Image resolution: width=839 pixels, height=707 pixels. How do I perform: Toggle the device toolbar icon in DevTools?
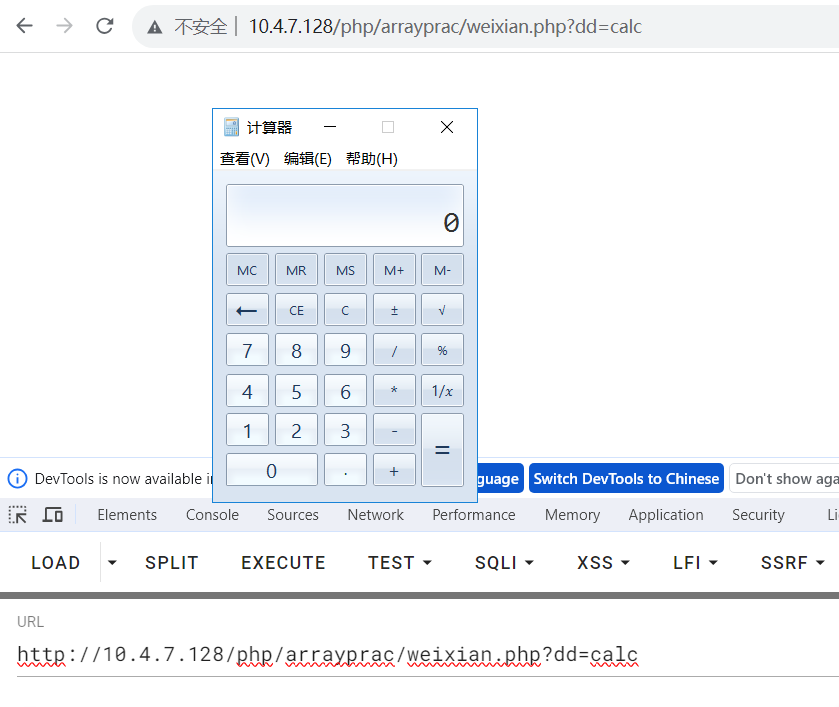click(x=53, y=515)
